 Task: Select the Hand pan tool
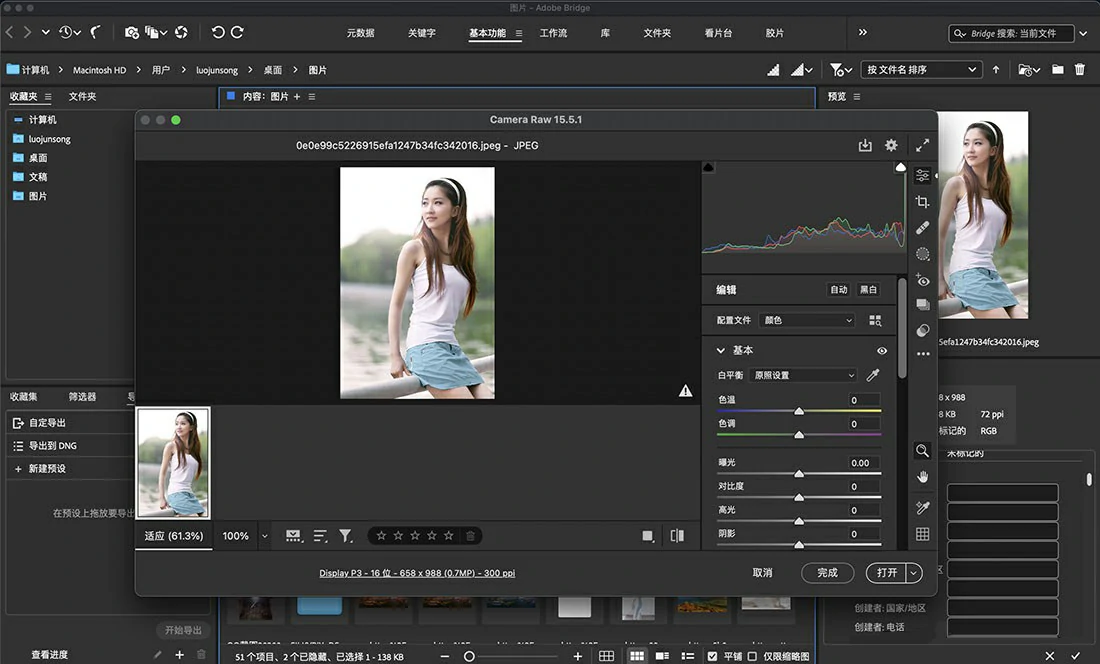coord(923,477)
